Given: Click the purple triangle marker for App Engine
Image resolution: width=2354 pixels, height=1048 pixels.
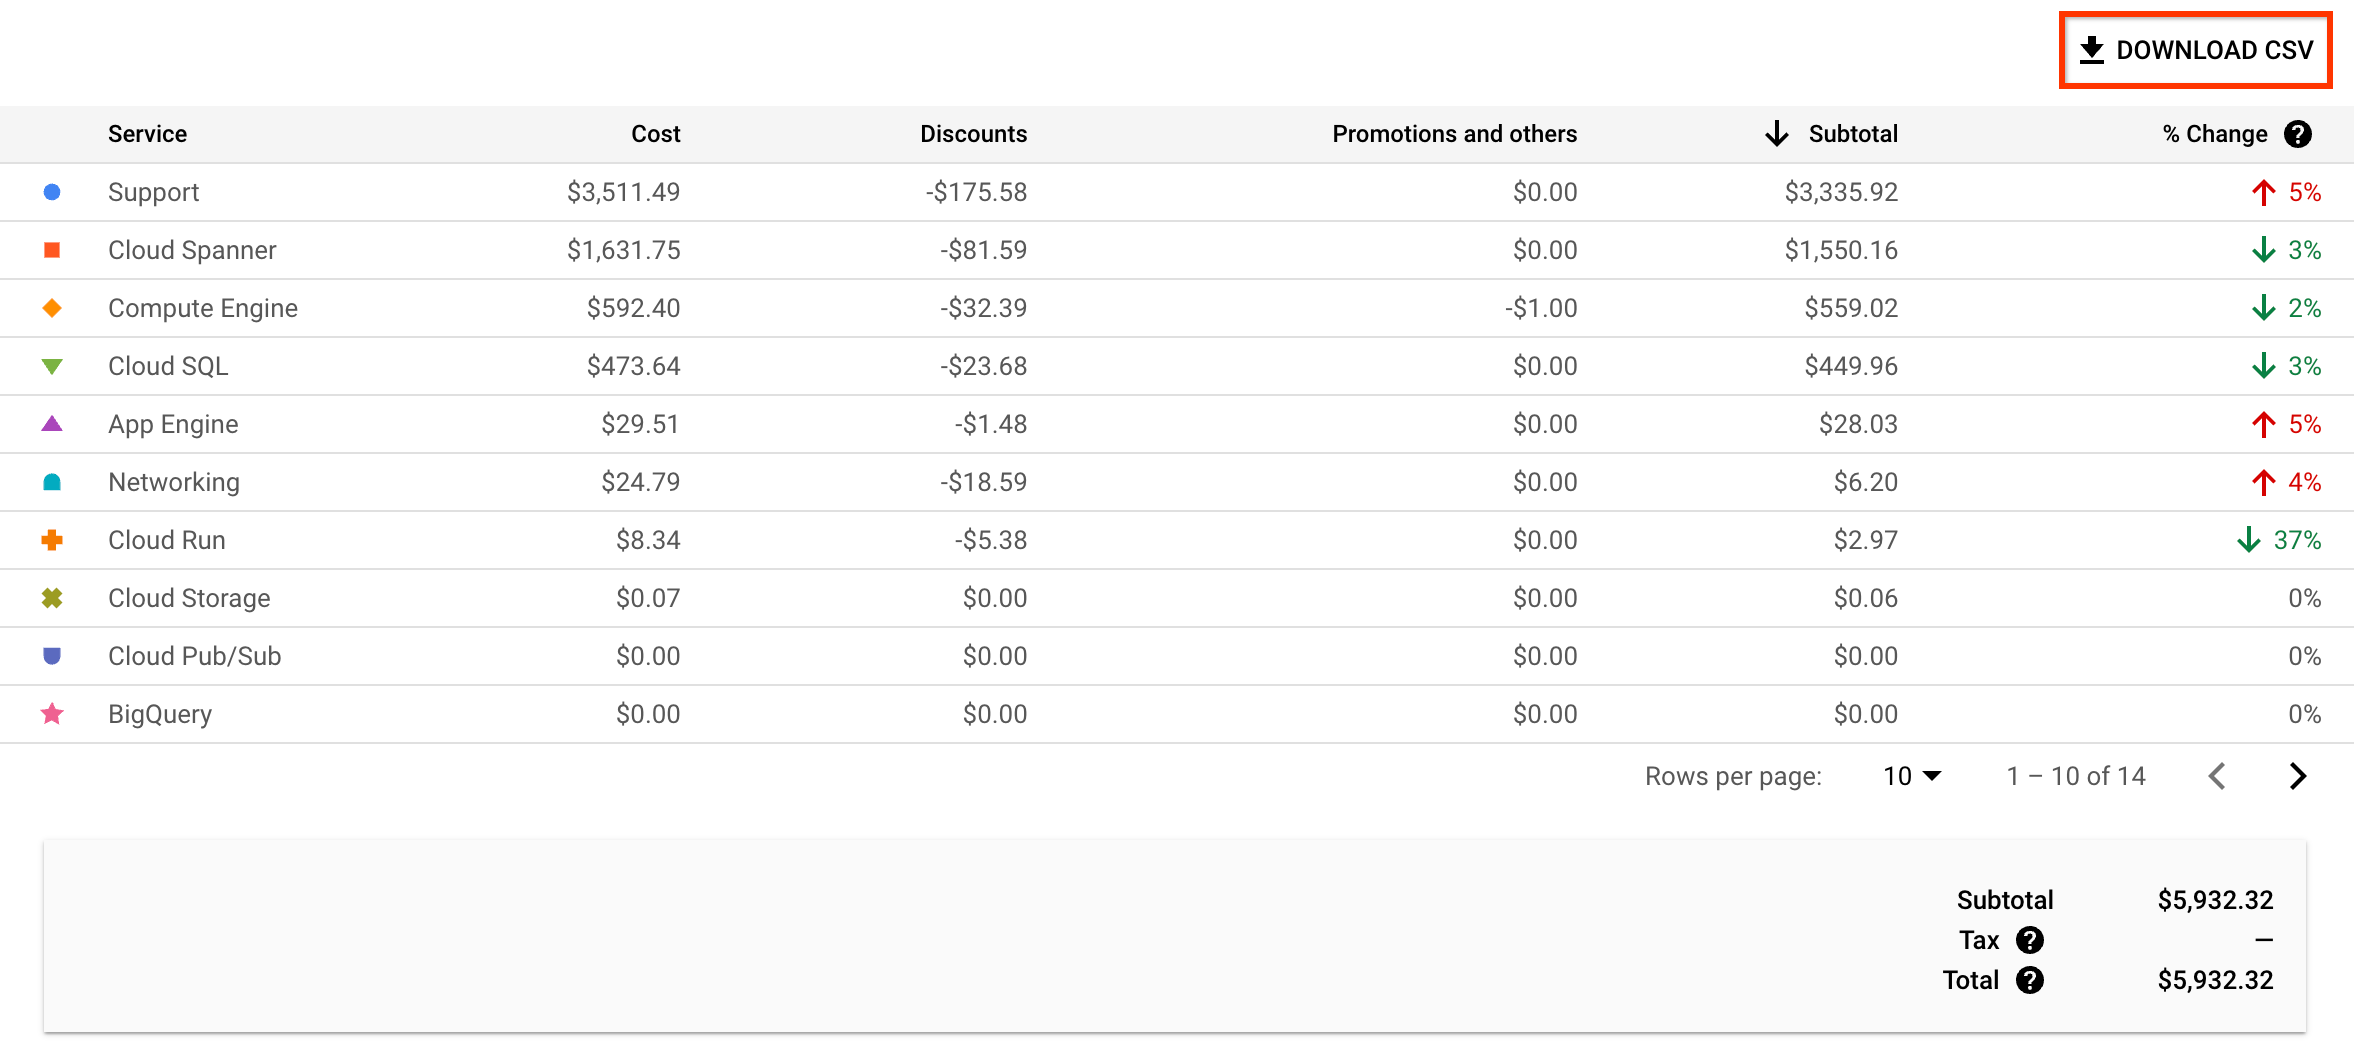Looking at the screenshot, I should point(52,424).
